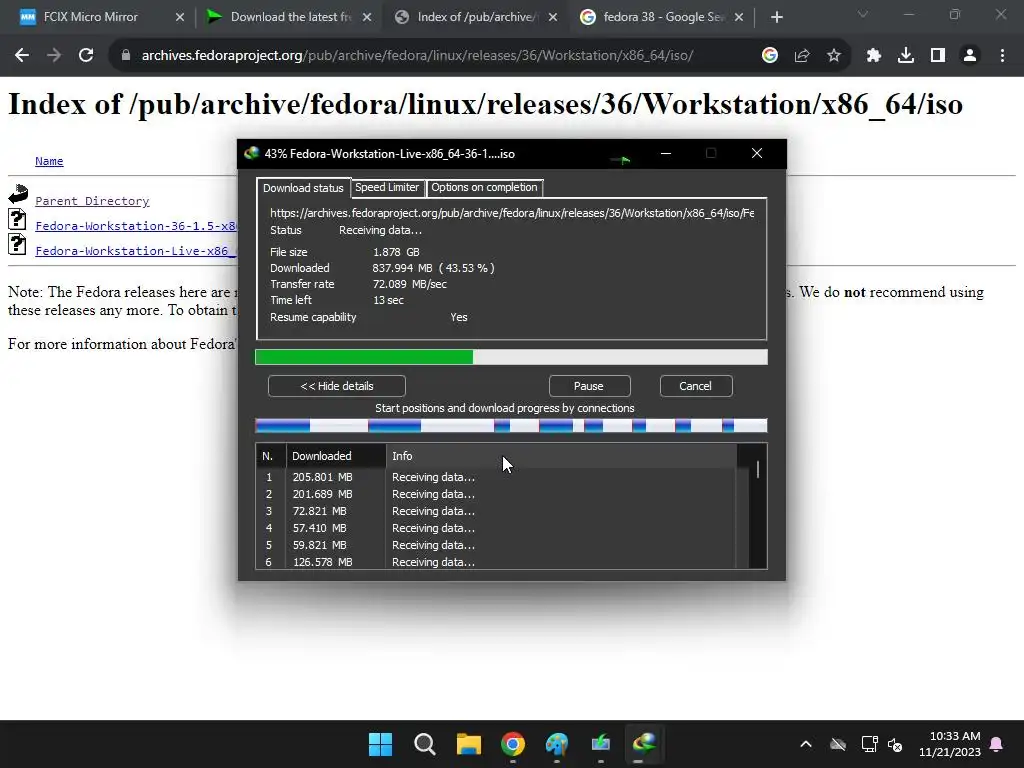Click the forward navigation arrow
The width and height of the screenshot is (1024, 768).
[54, 56]
